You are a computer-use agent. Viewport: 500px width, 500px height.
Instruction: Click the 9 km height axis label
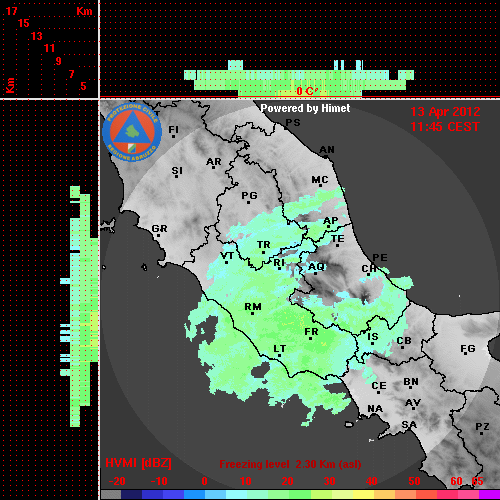coord(59,61)
